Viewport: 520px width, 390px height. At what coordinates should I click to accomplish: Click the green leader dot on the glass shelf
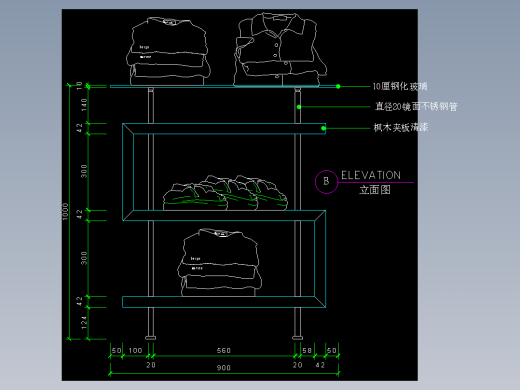coord(338,86)
